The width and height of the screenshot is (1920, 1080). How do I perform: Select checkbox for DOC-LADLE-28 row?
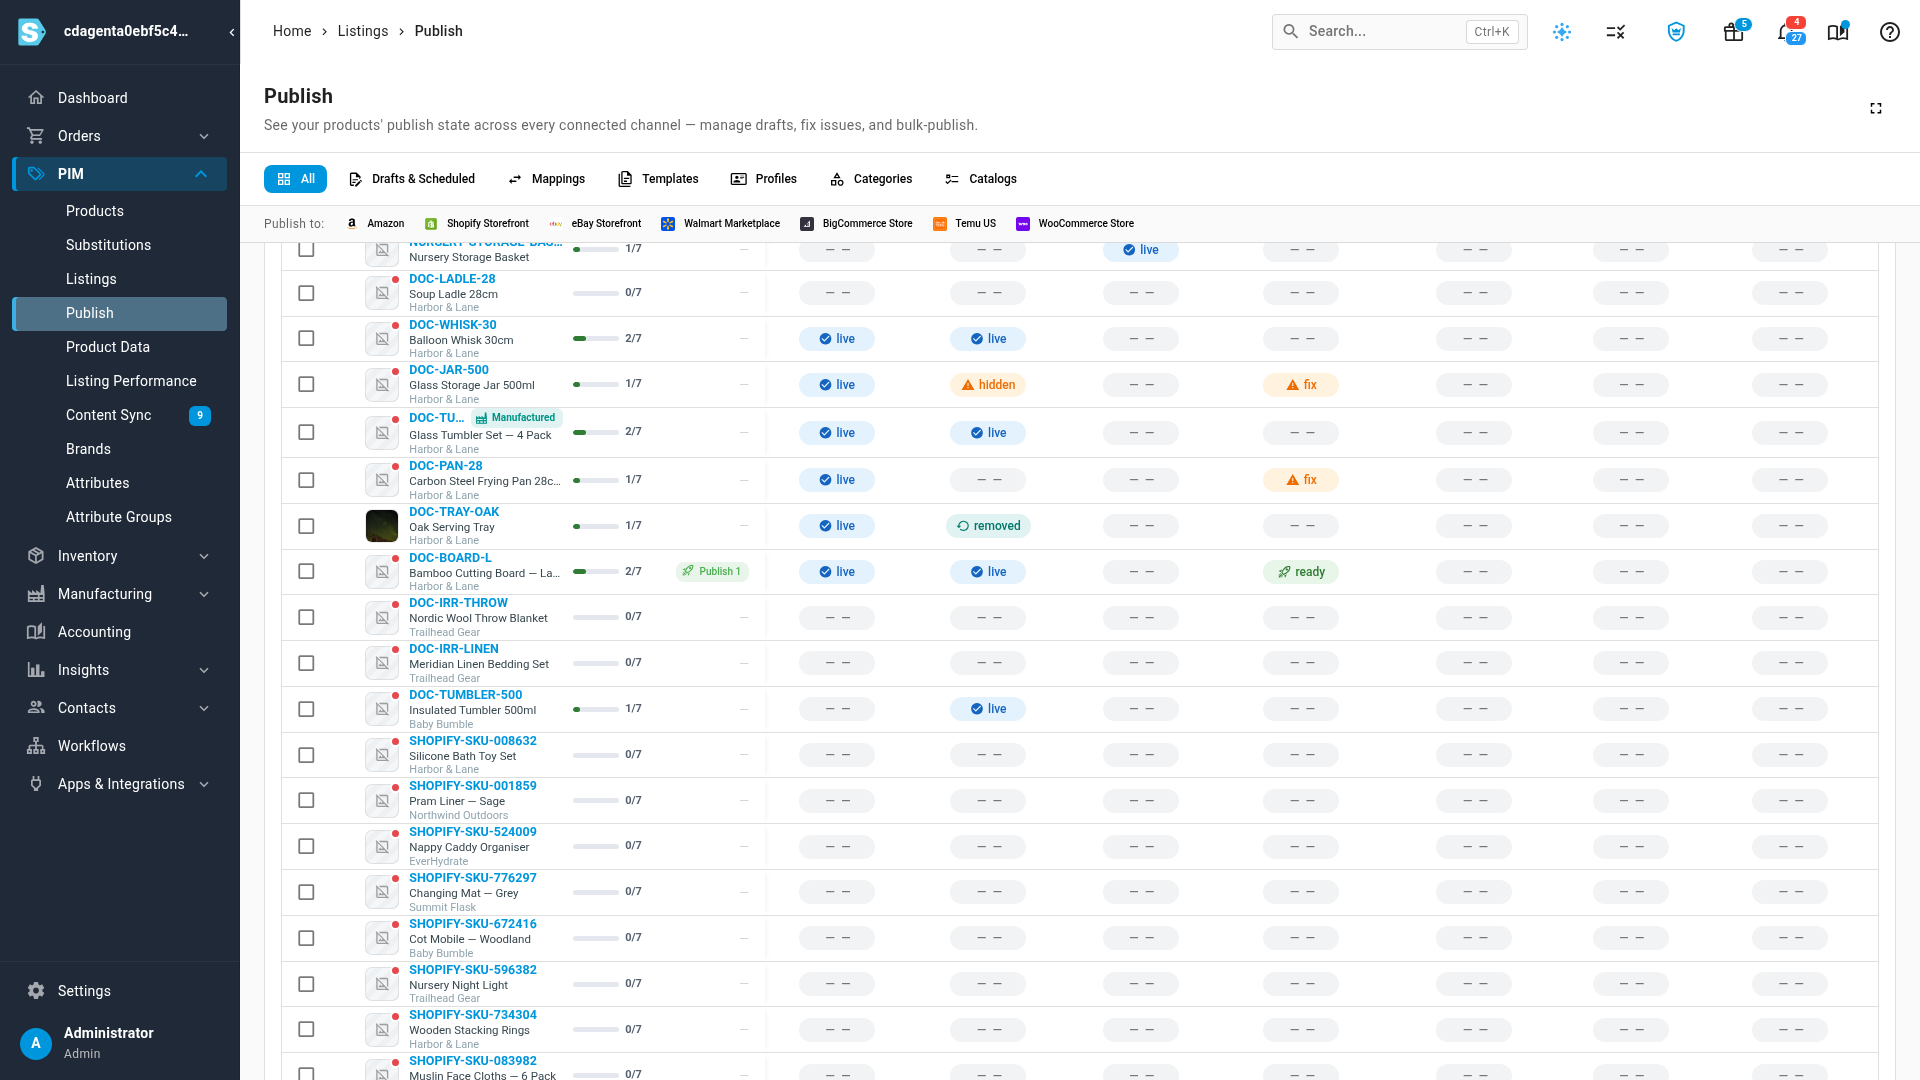click(x=306, y=293)
